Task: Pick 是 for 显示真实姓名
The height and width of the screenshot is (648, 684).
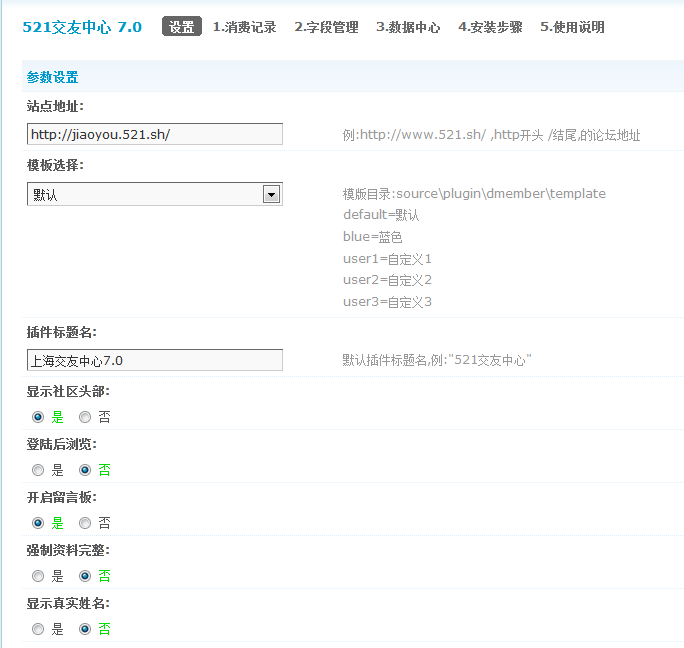Action: point(38,629)
